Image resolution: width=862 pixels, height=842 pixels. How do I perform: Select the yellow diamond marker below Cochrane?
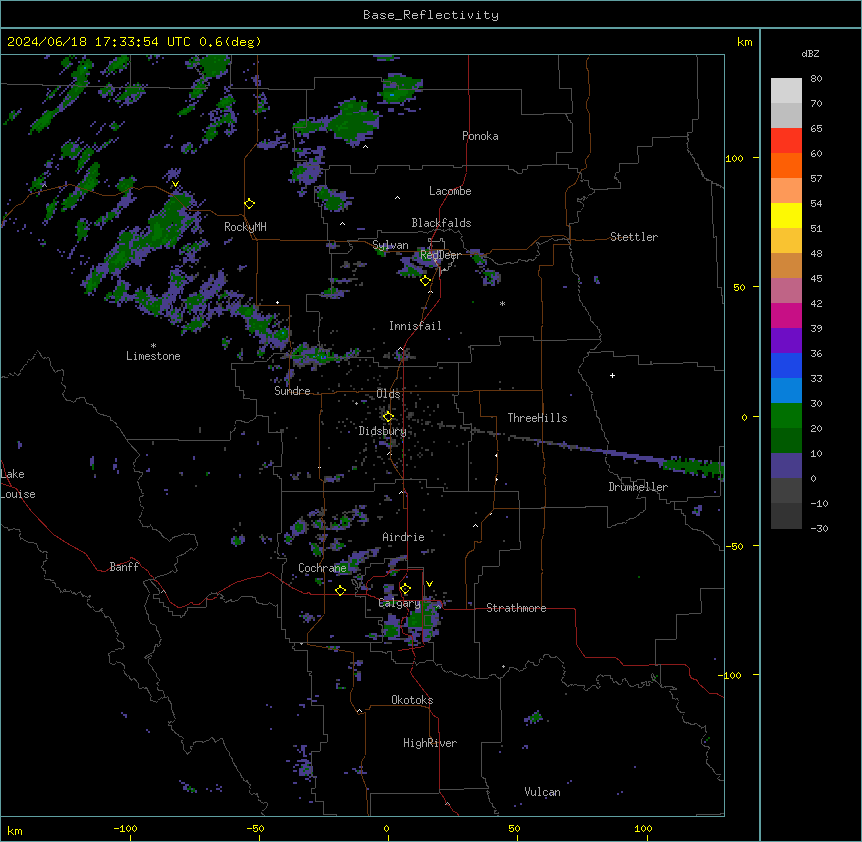click(340, 590)
